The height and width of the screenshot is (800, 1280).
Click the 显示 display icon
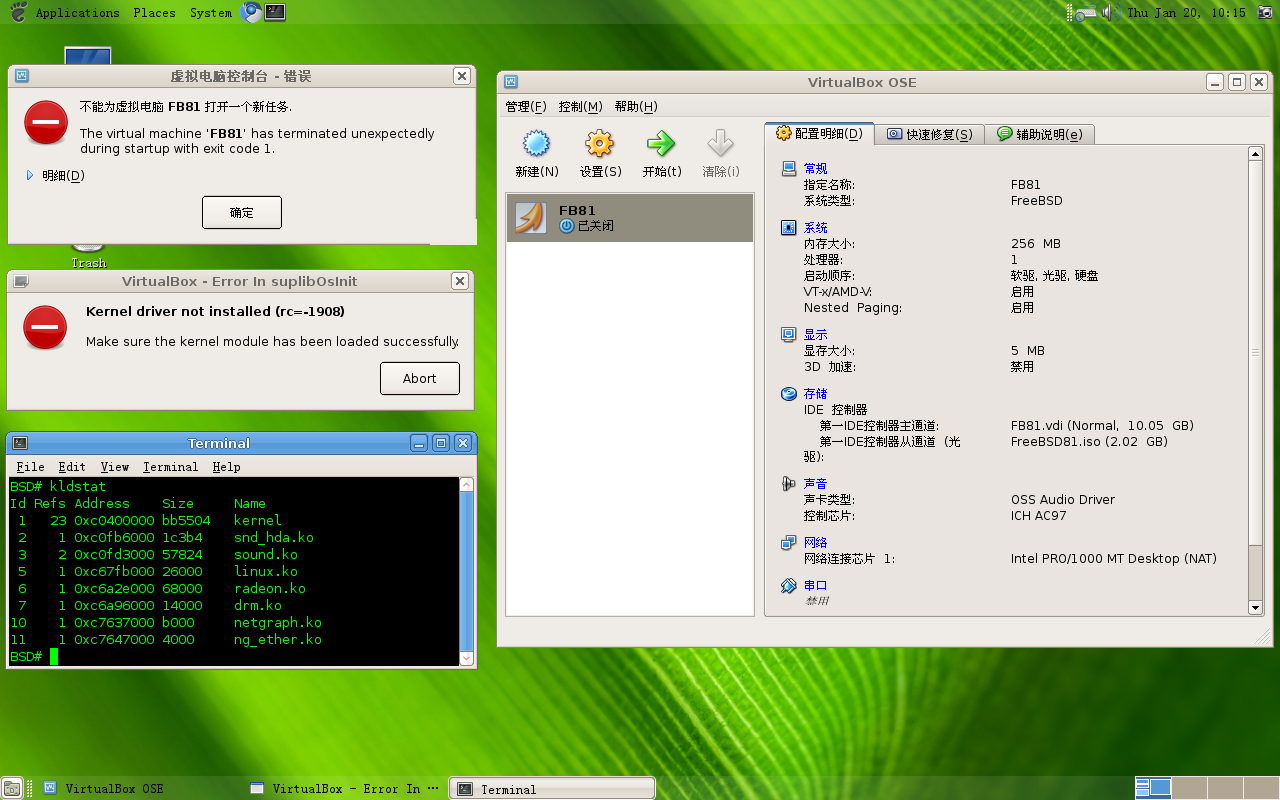(x=789, y=335)
